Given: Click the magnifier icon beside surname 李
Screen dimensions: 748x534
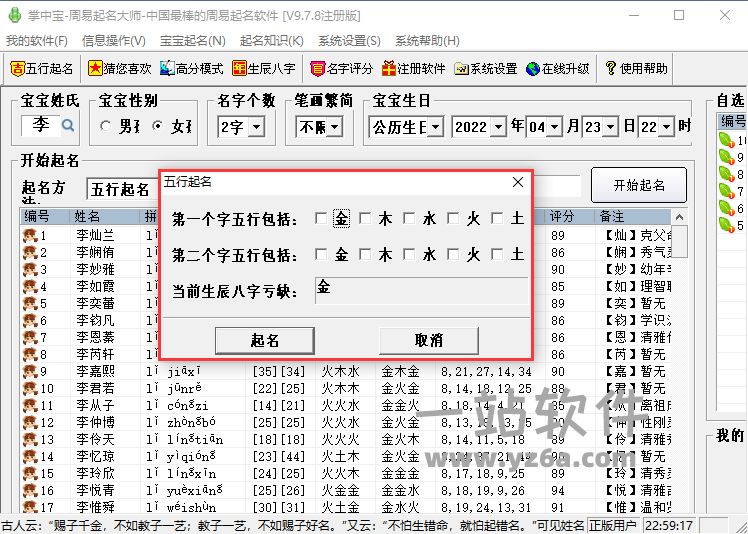Looking at the screenshot, I should (x=68, y=126).
